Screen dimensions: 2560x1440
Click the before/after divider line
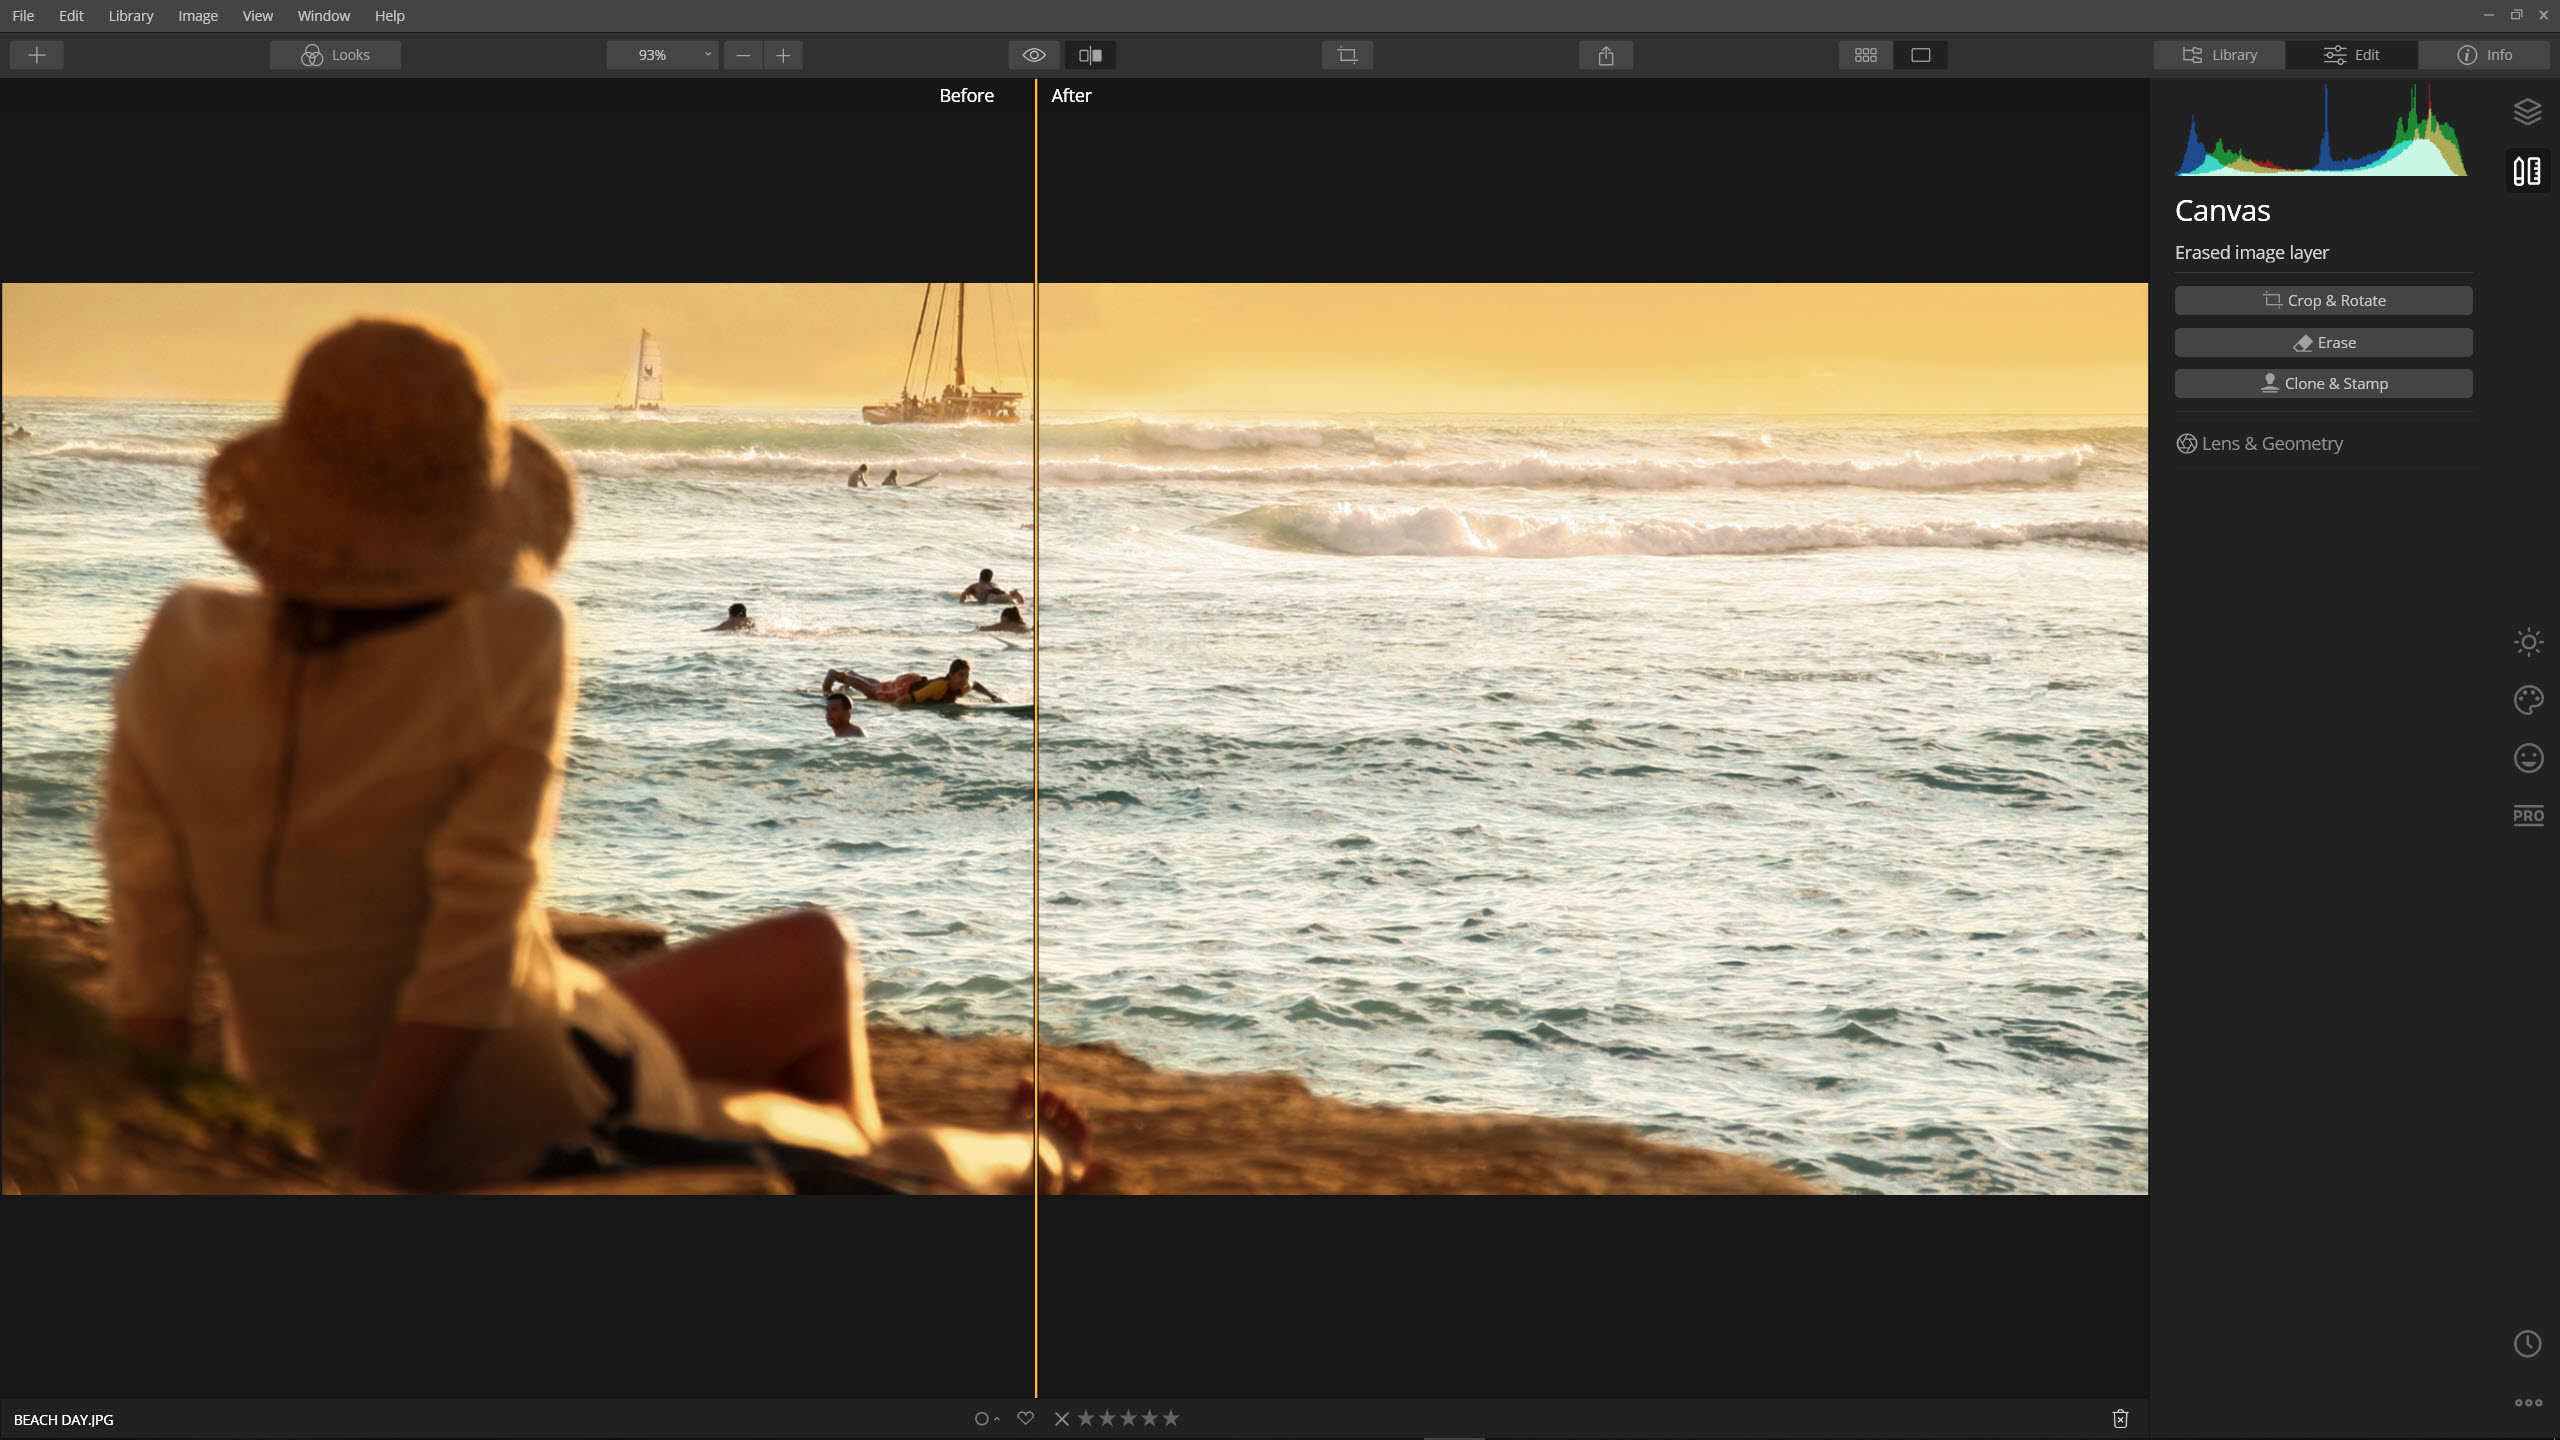point(1036,738)
